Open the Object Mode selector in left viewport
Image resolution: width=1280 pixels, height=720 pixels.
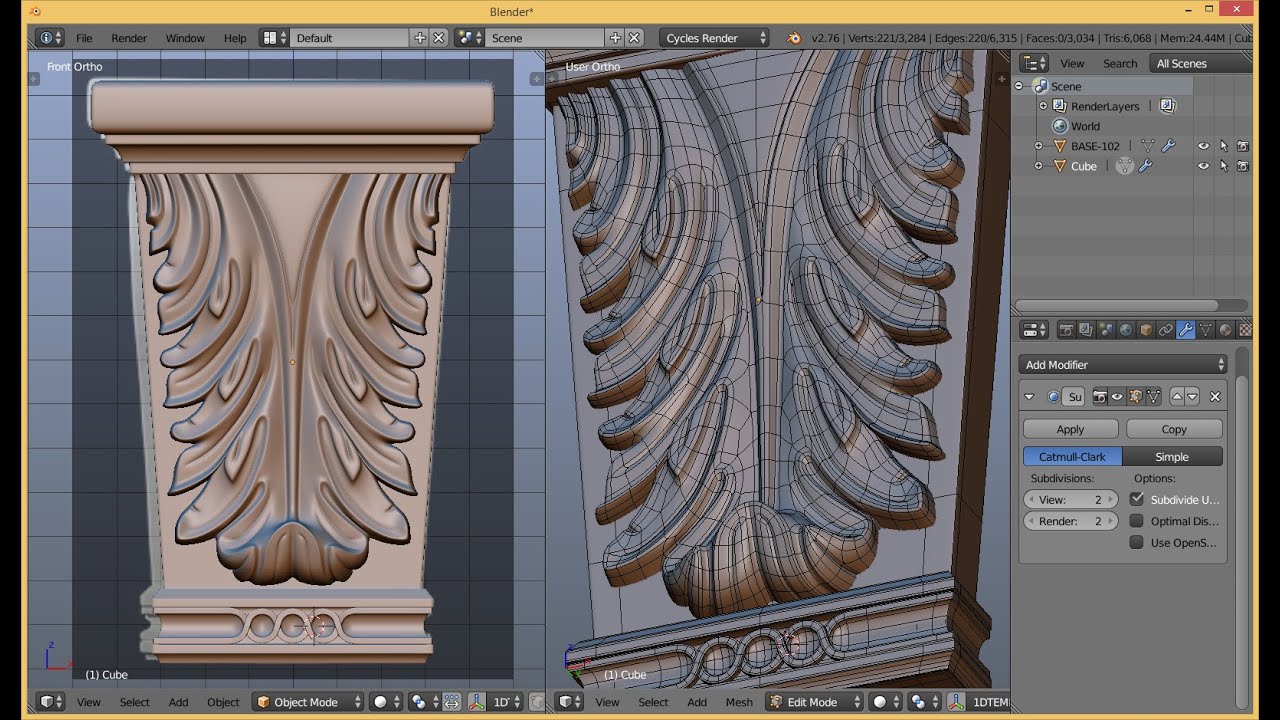308,702
